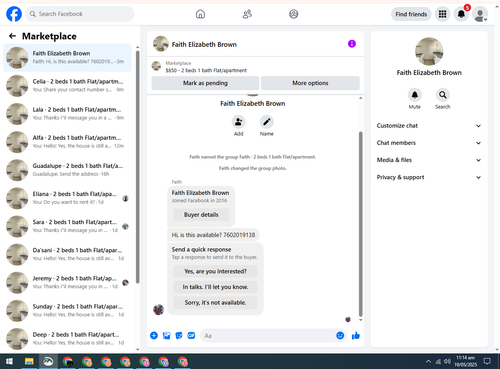Open the Lala conversation in list
Screen dimensions: 500x369
click(67, 114)
